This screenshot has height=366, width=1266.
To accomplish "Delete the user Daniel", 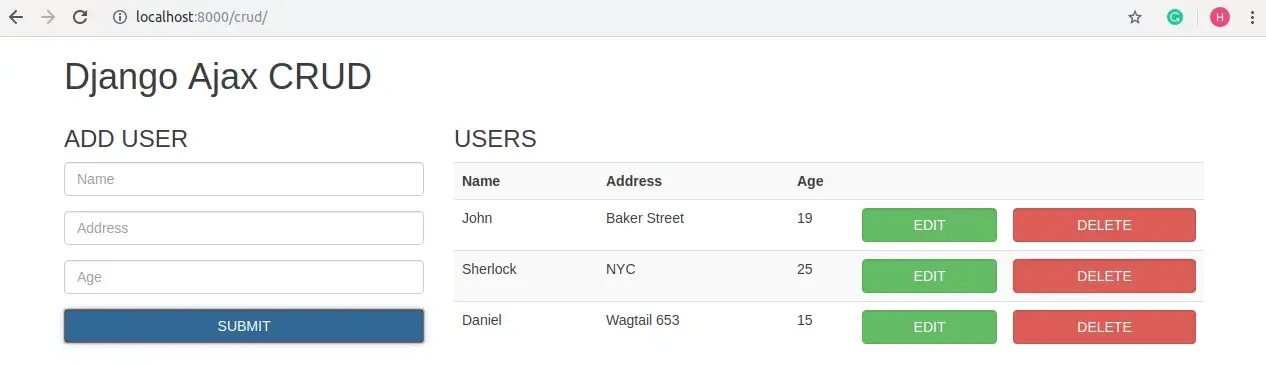I will (x=1104, y=327).
